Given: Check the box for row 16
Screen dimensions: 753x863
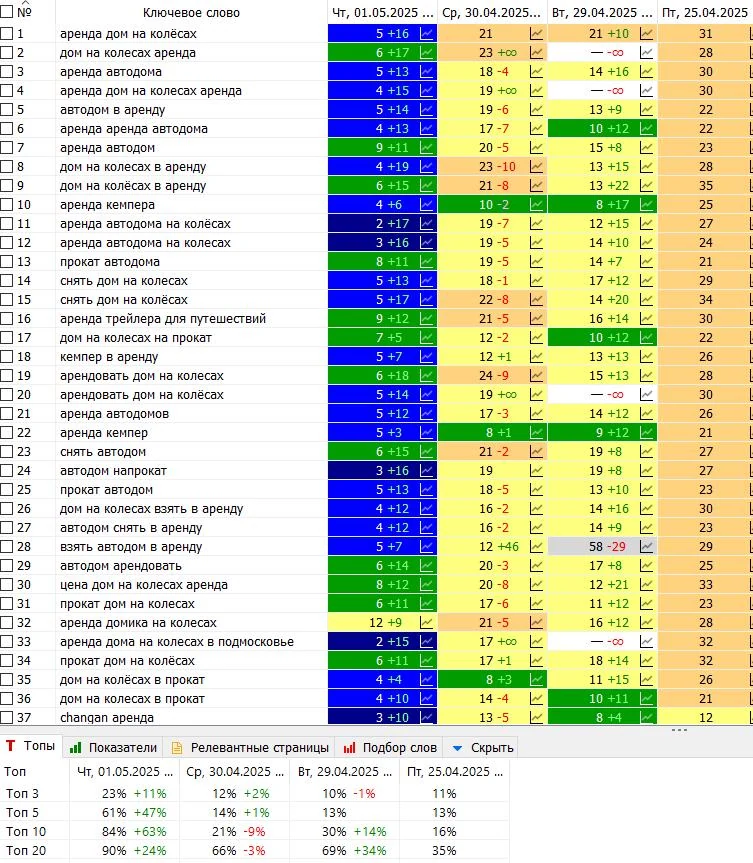Looking at the screenshot, I should pos(7,319).
